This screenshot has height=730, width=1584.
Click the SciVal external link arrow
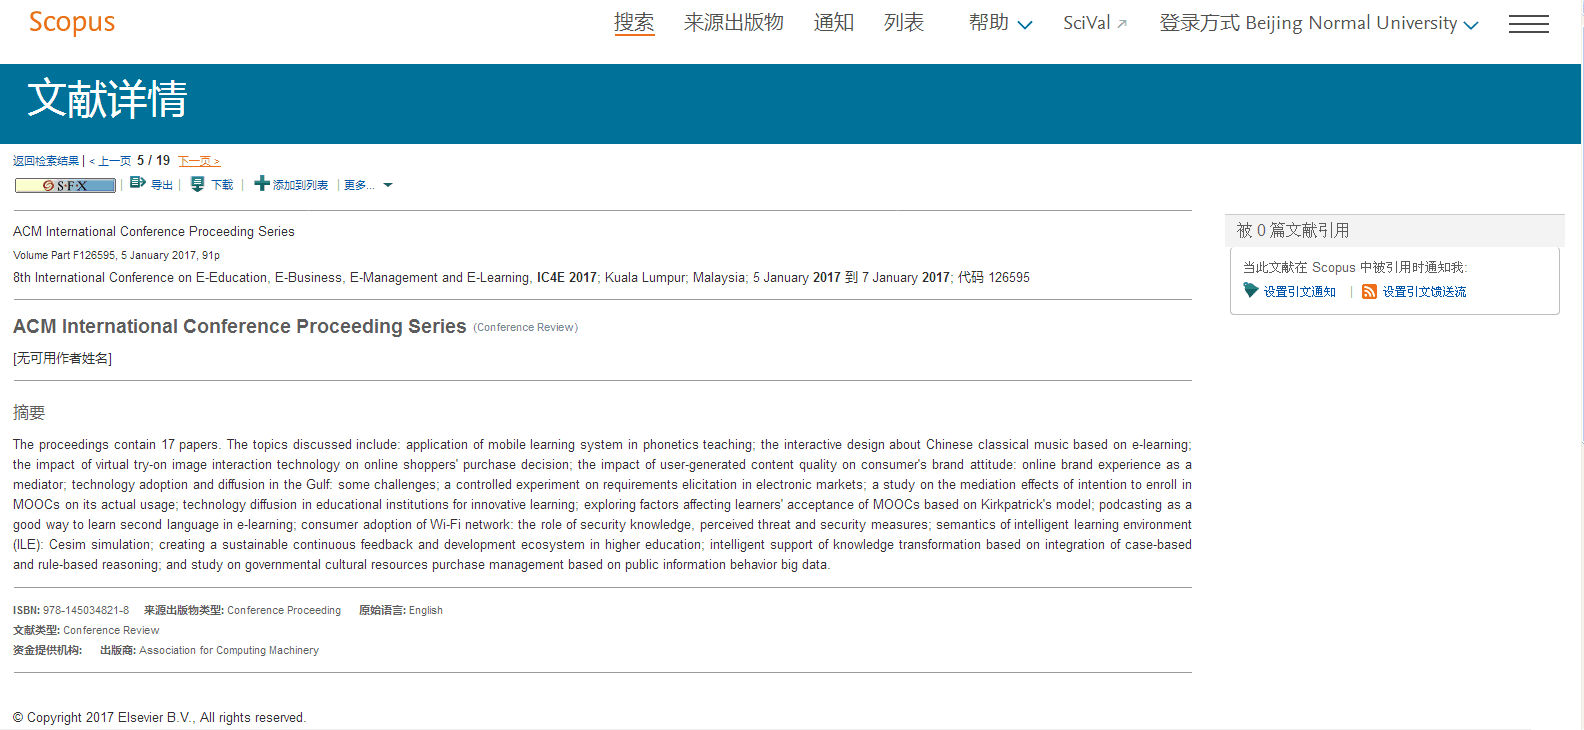coord(1122,24)
